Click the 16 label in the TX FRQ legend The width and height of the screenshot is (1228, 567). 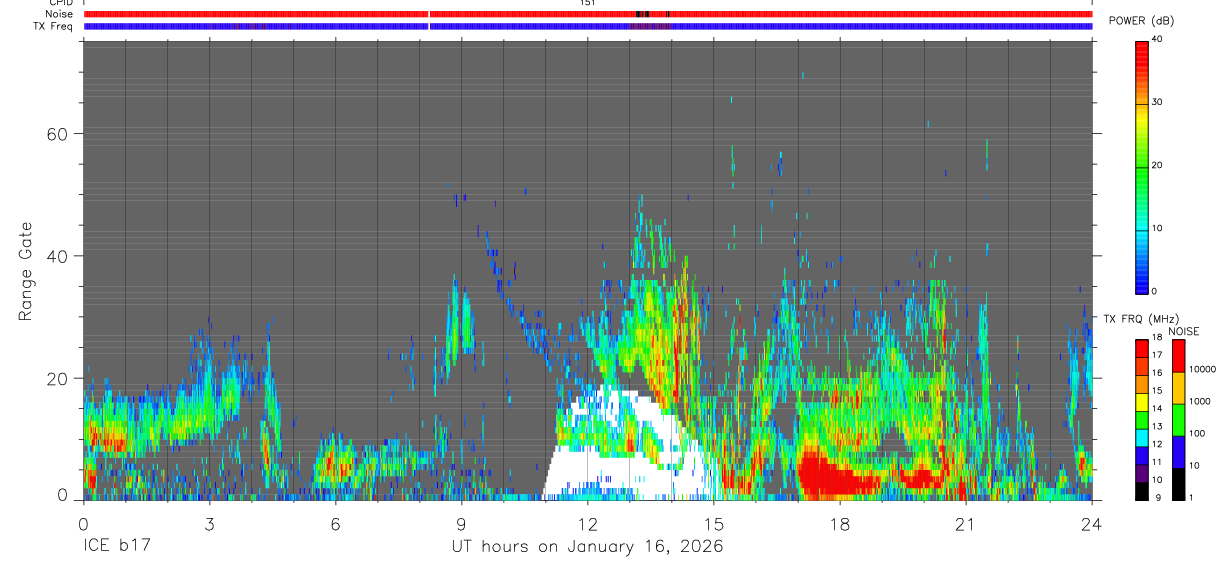1157,374
